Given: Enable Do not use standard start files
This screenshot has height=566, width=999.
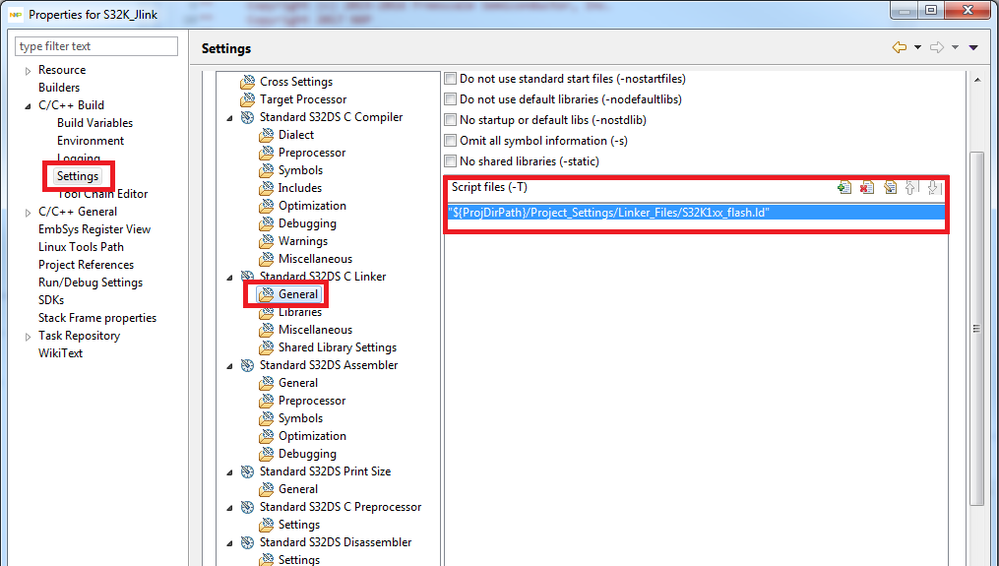Looking at the screenshot, I should [x=450, y=79].
